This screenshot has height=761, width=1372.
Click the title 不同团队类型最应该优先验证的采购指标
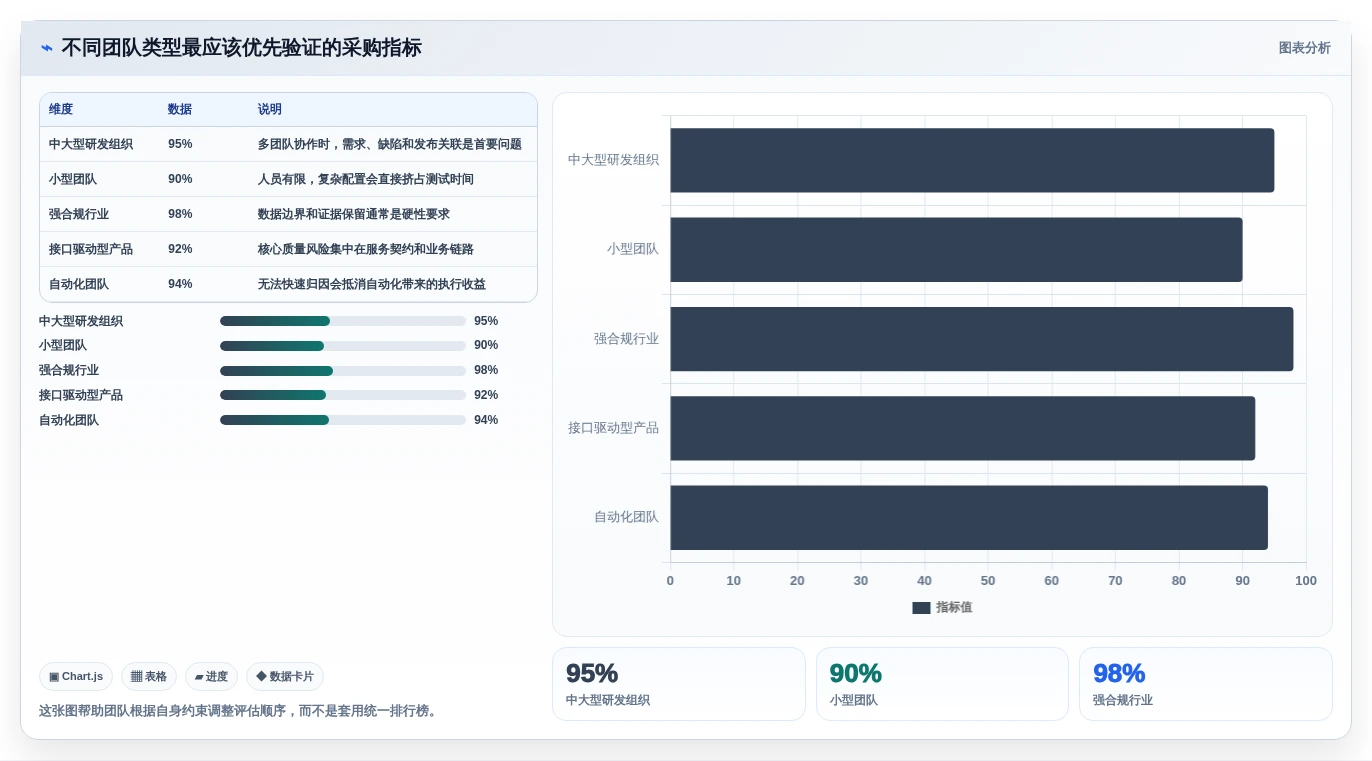pos(241,48)
